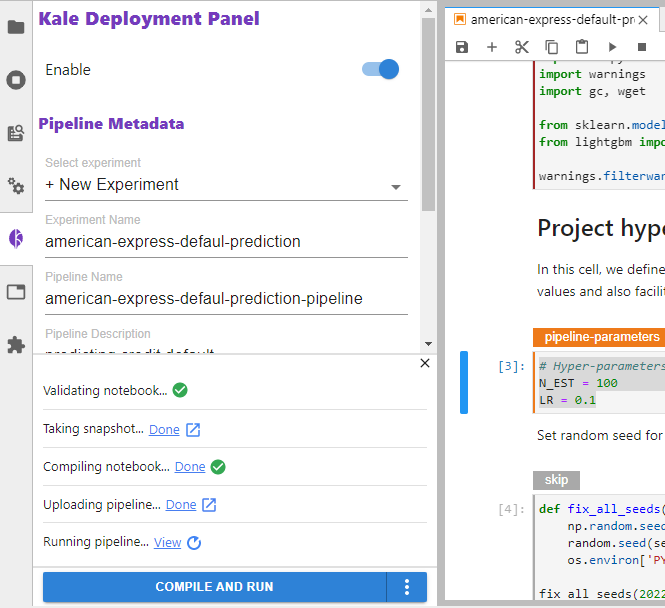The width and height of the screenshot is (665, 608).
Task: Edit the Experiment Name input field
Action: [226, 241]
